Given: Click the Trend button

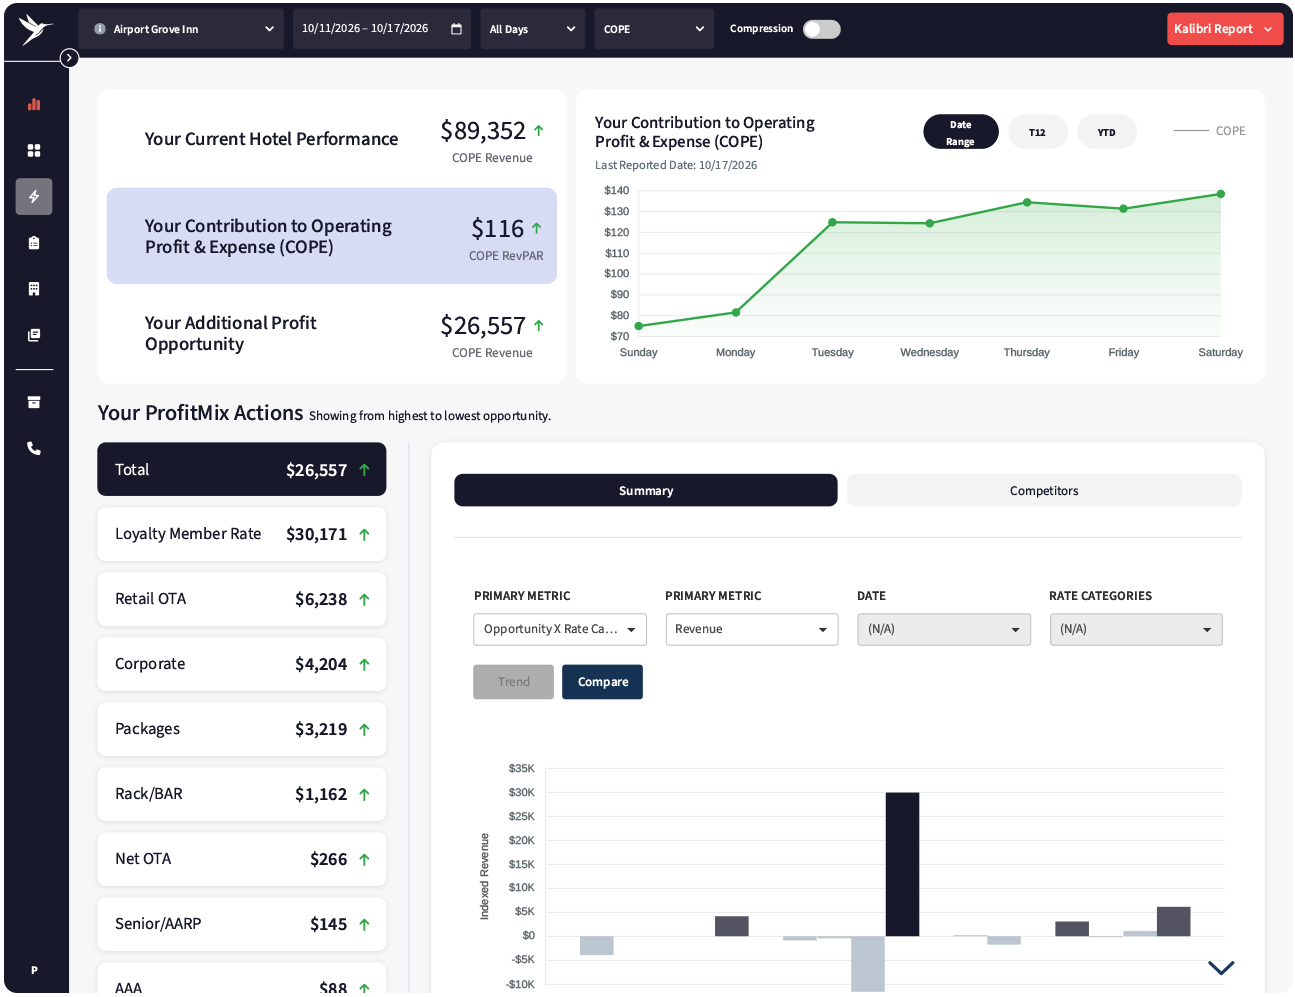Looking at the screenshot, I should pos(514,682).
